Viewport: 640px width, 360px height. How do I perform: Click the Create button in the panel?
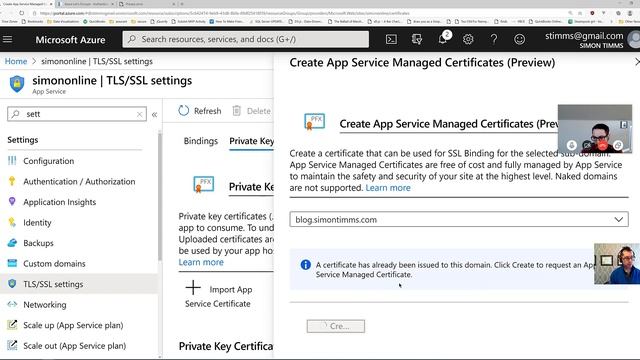336,326
